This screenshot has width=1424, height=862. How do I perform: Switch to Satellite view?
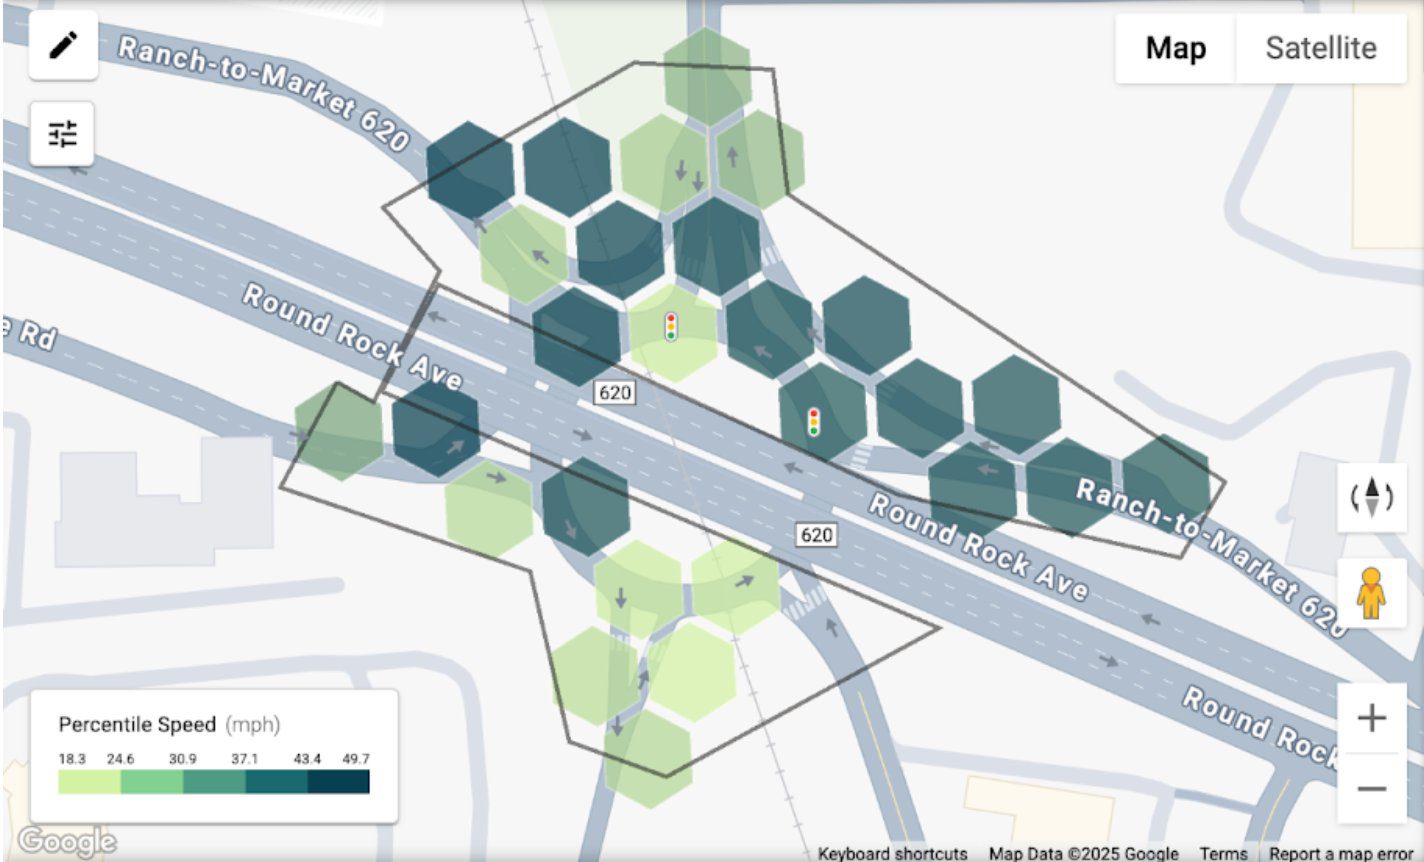1320,47
